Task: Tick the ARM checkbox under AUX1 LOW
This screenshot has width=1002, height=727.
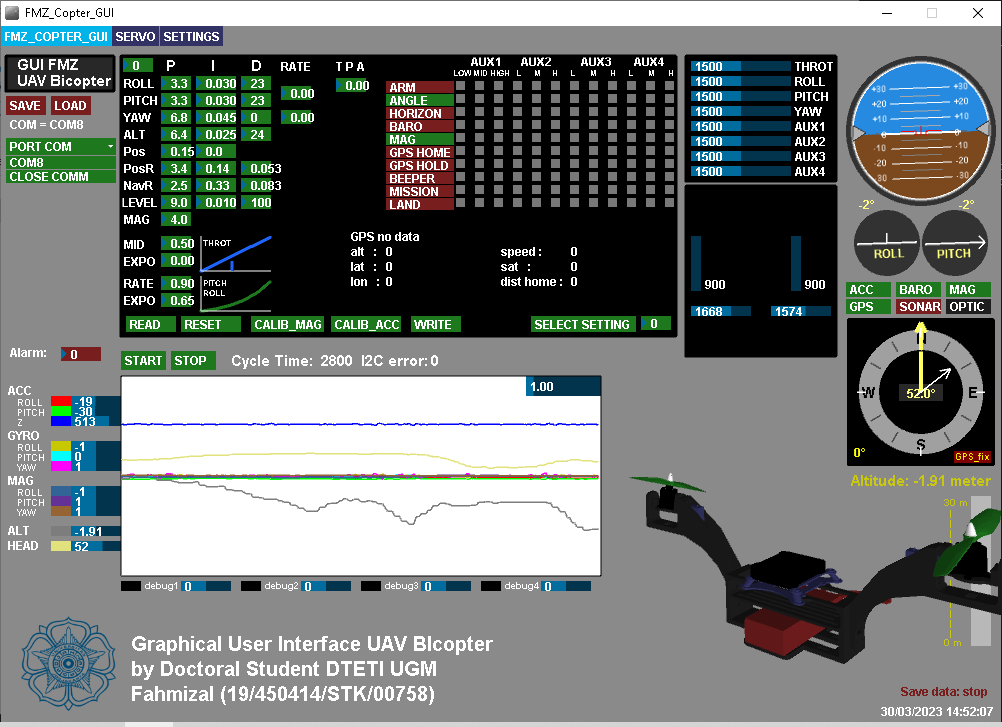Action: 461,87
